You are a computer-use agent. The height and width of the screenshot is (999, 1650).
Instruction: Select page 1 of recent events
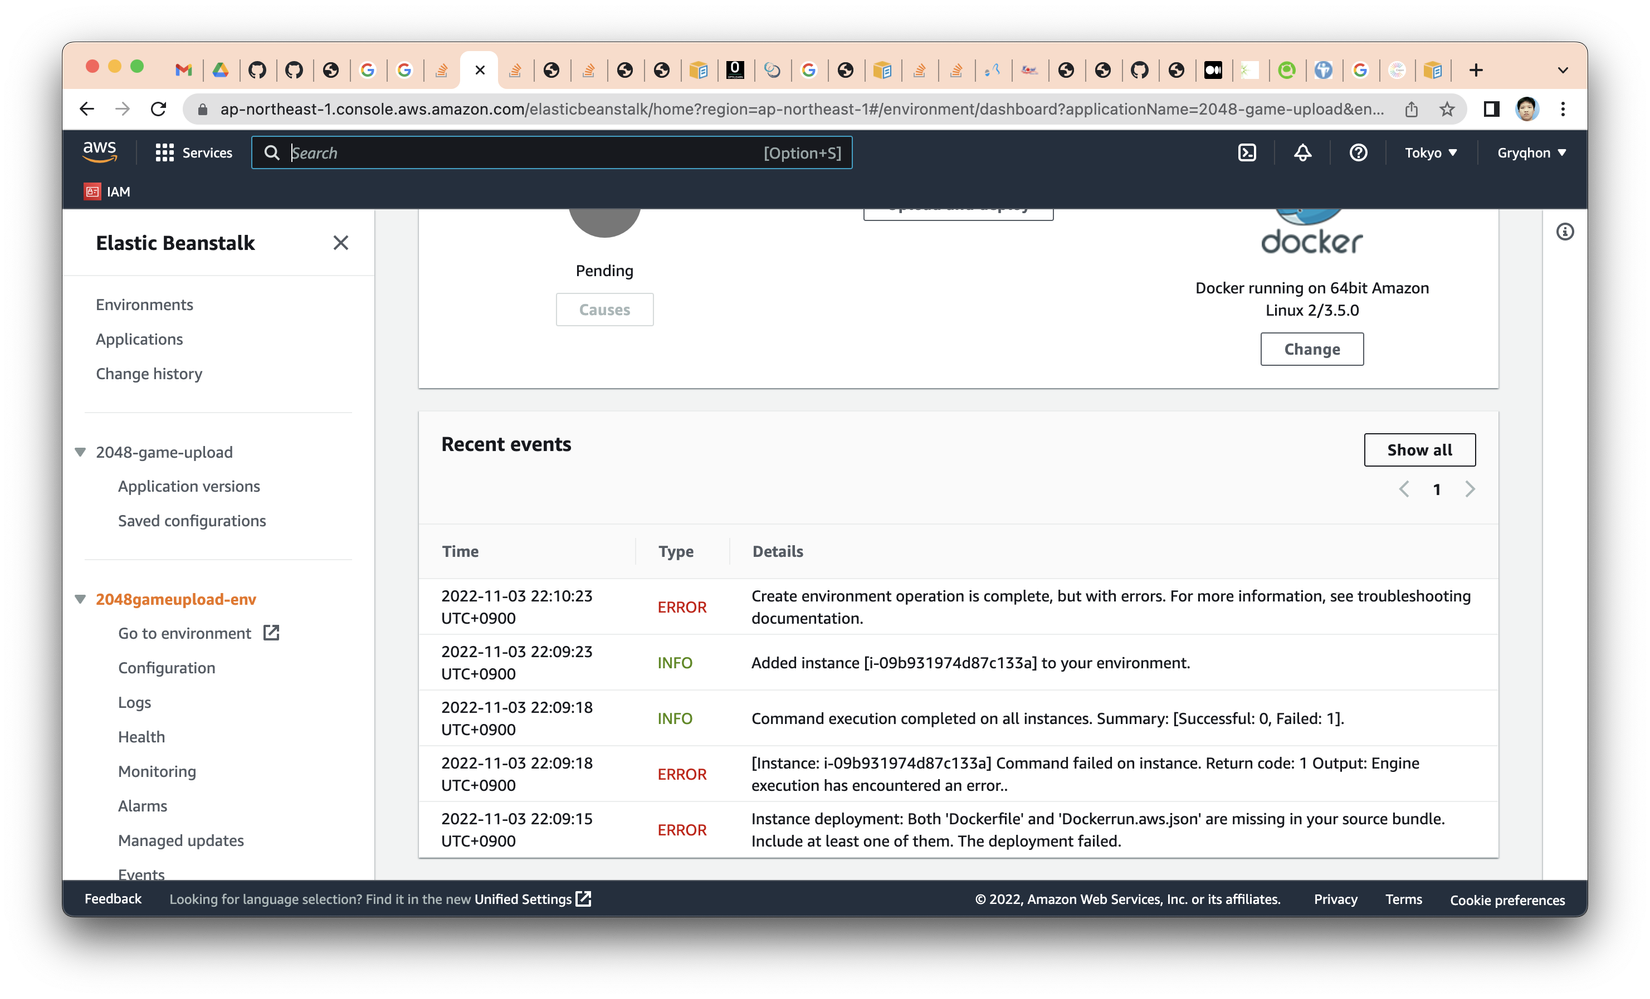click(x=1437, y=490)
